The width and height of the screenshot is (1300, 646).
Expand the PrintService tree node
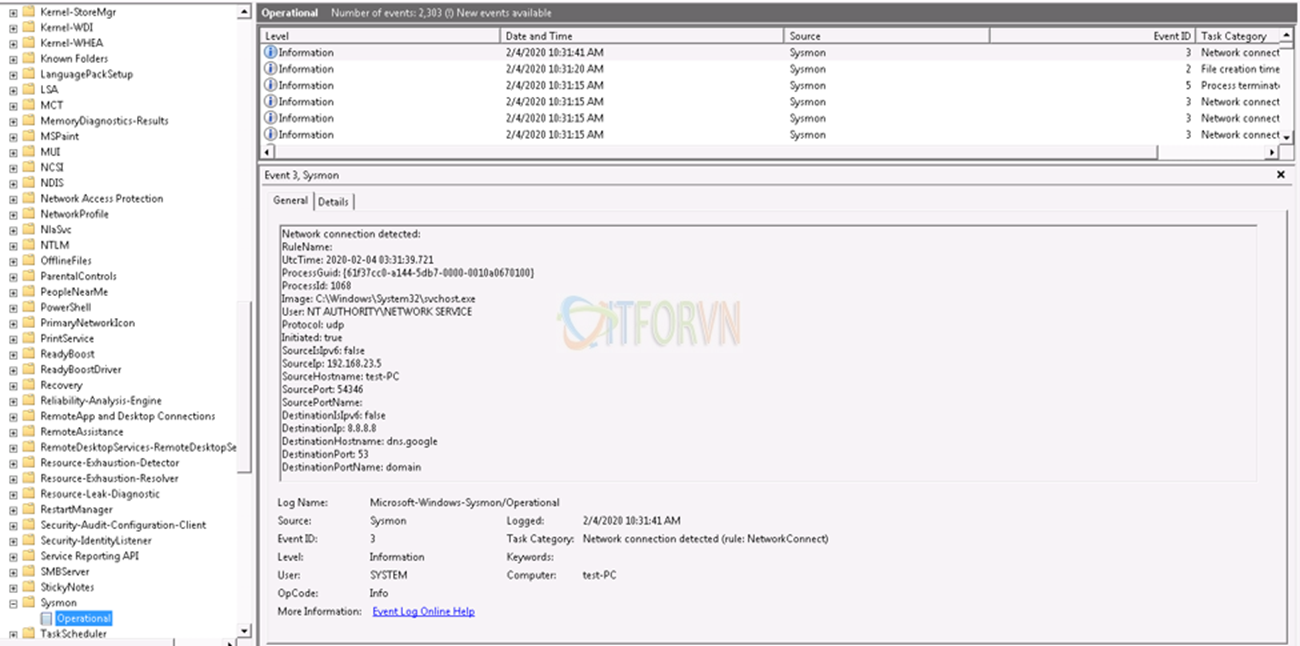[x=13, y=339]
